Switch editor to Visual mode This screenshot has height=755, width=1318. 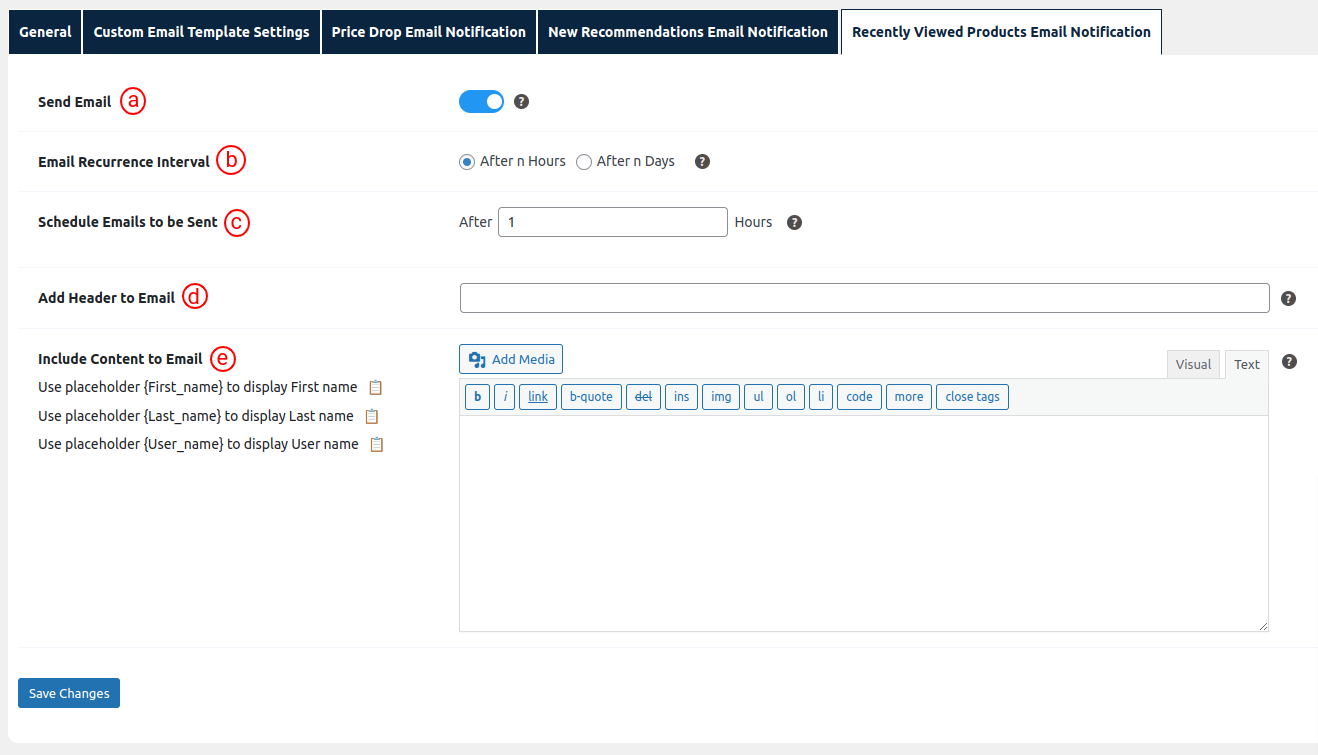1193,365
